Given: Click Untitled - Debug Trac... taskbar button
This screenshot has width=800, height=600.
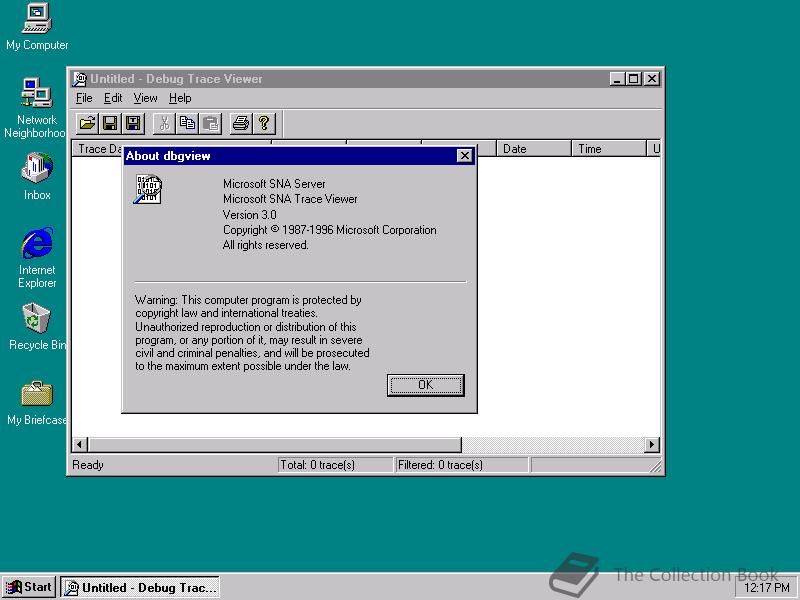Looking at the screenshot, I should [140, 587].
